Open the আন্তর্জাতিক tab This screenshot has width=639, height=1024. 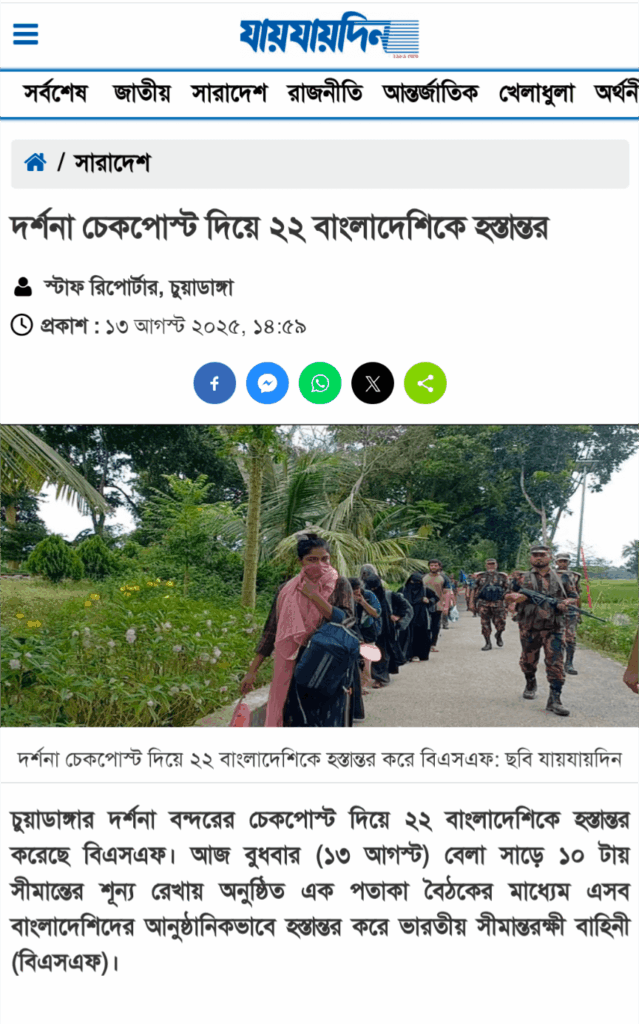tap(431, 93)
